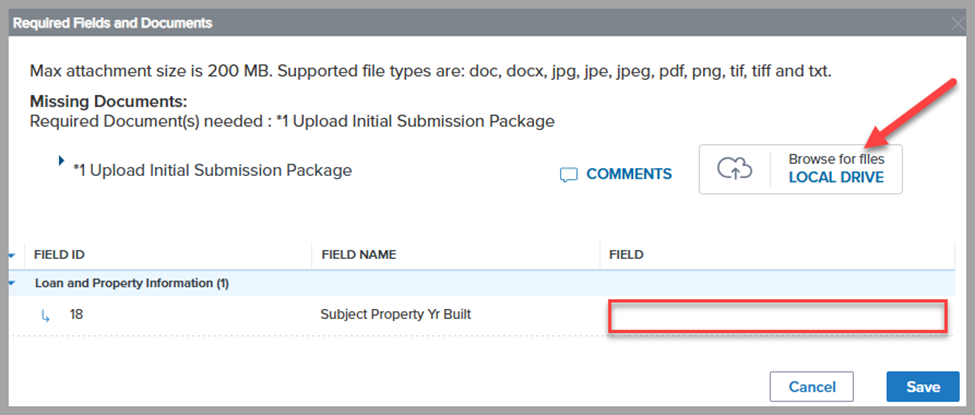This screenshot has height=415, width=975.
Task: Toggle the triangle left of FIELD ID header
Action: tap(11, 255)
